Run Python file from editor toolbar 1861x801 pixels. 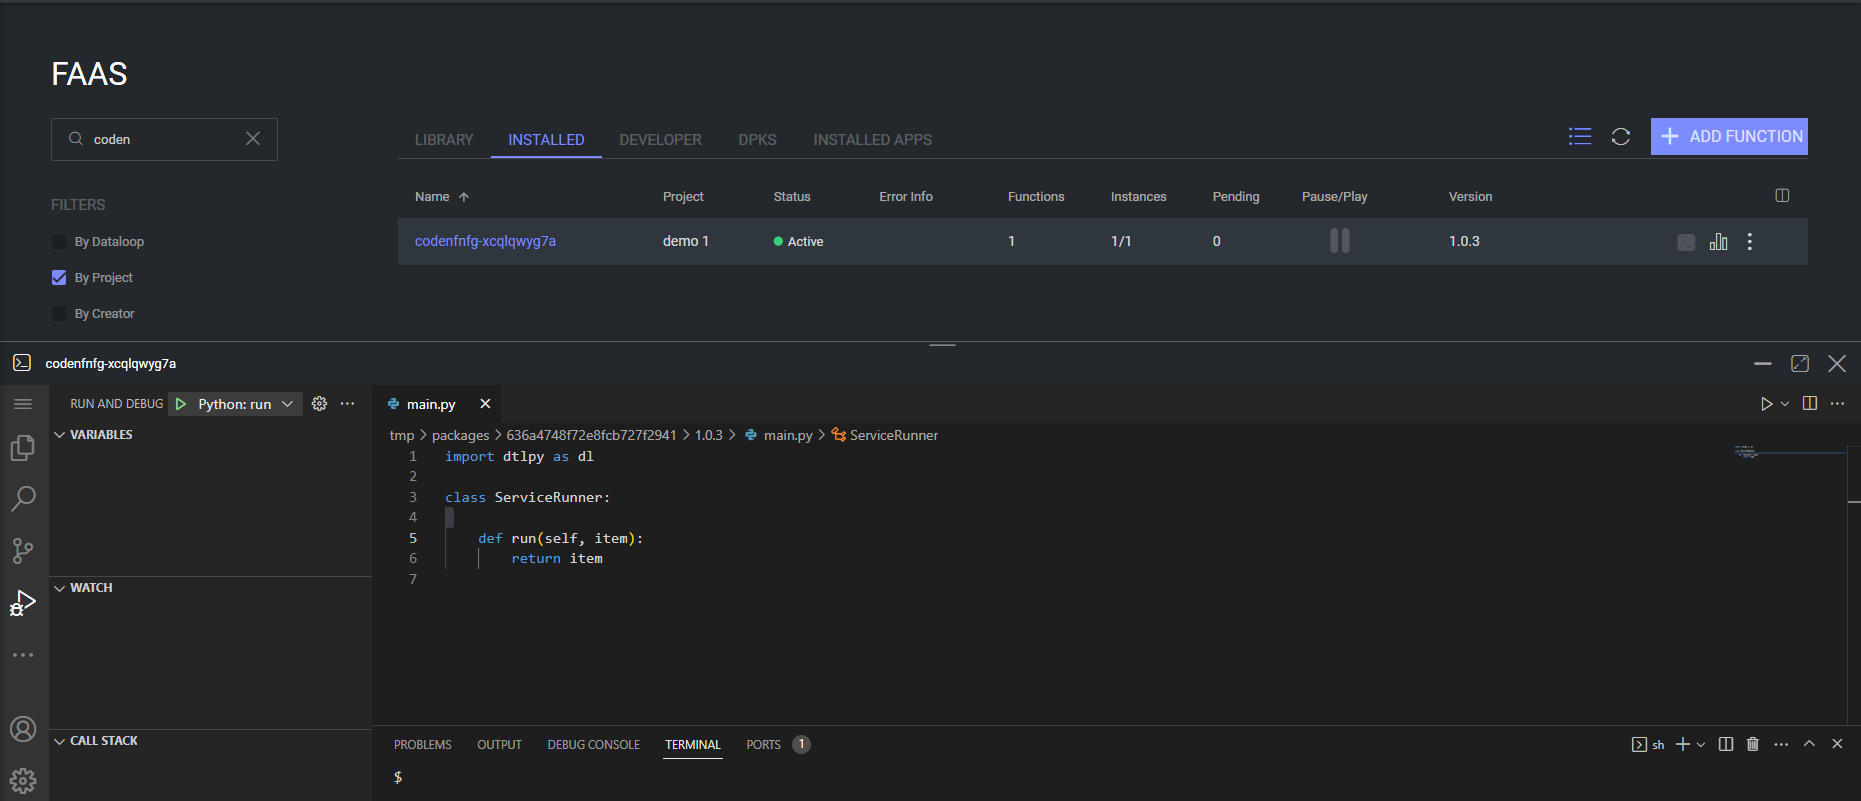click(x=1767, y=404)
